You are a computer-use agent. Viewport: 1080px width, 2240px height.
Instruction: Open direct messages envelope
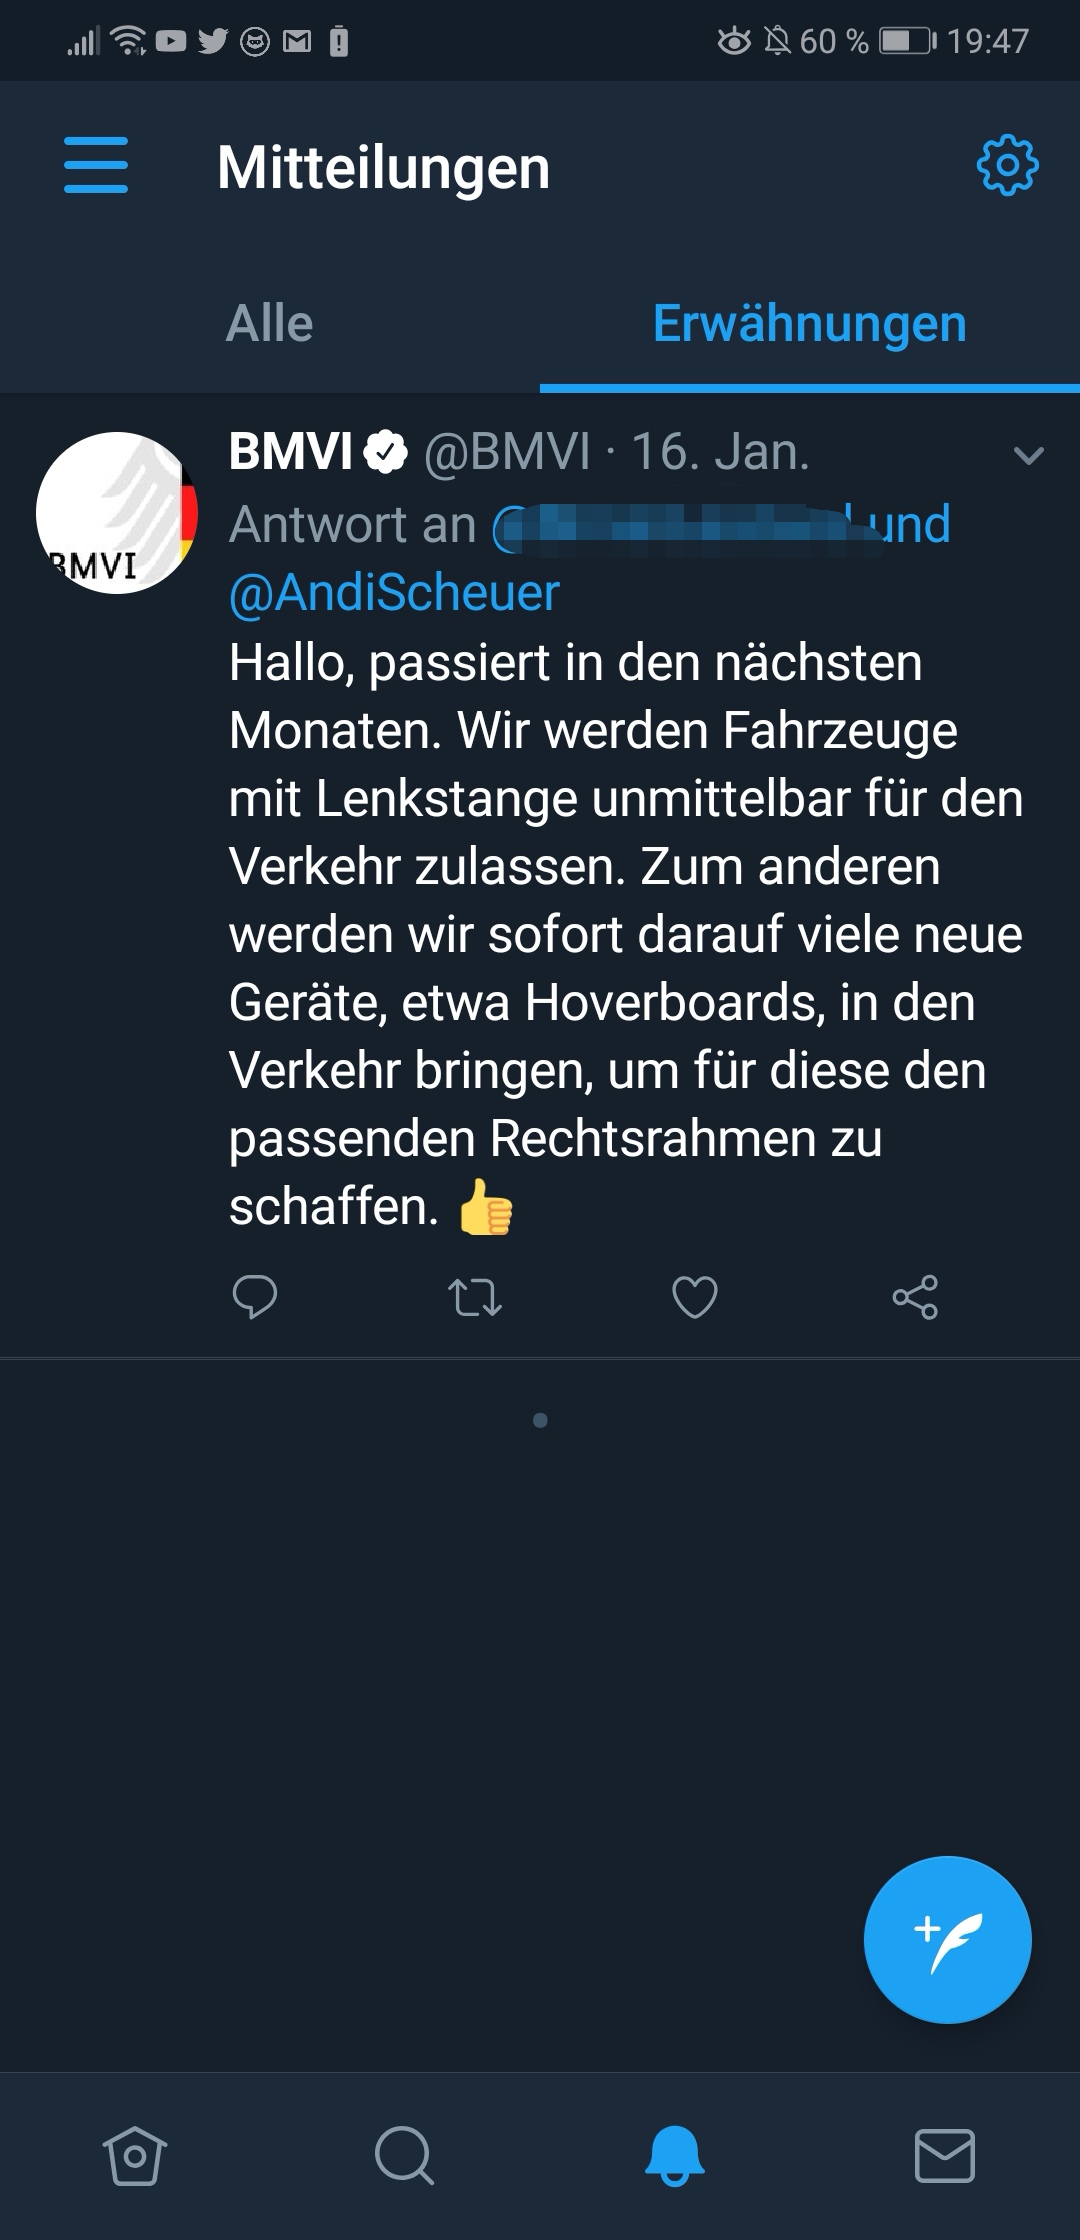945,2156
